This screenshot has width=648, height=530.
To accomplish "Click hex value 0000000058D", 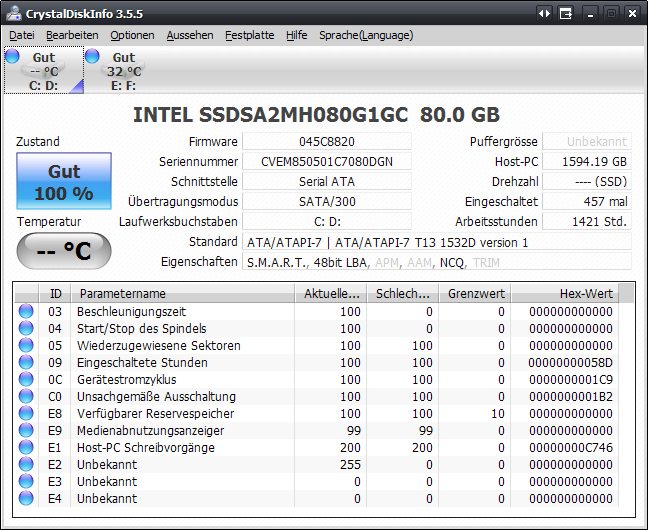I will (x=570, y=363).
